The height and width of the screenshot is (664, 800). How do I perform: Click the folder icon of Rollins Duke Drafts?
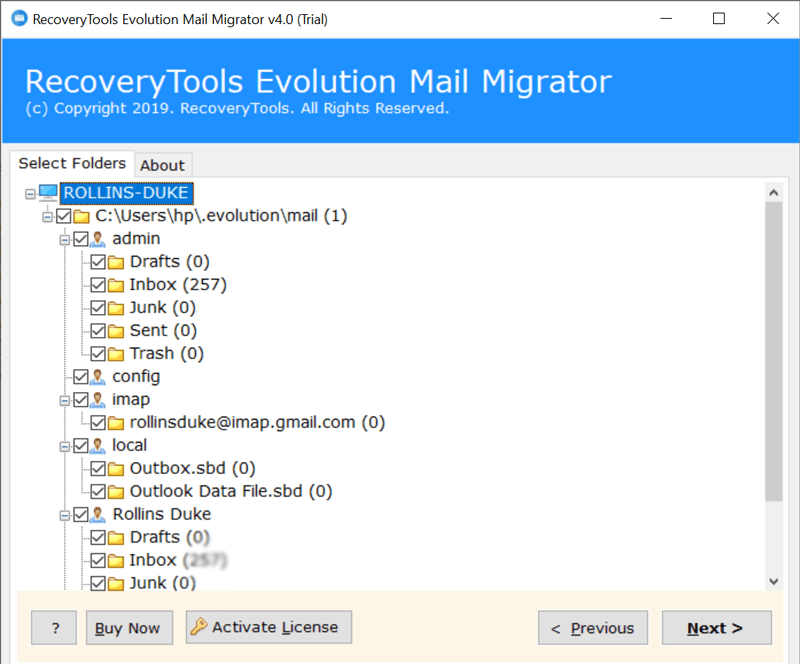pyautogui.click(x=116, y=538)
